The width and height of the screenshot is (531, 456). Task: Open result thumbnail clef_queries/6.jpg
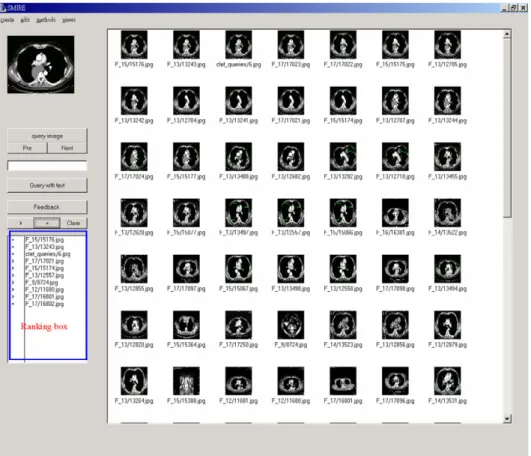(x=238, y=45)
